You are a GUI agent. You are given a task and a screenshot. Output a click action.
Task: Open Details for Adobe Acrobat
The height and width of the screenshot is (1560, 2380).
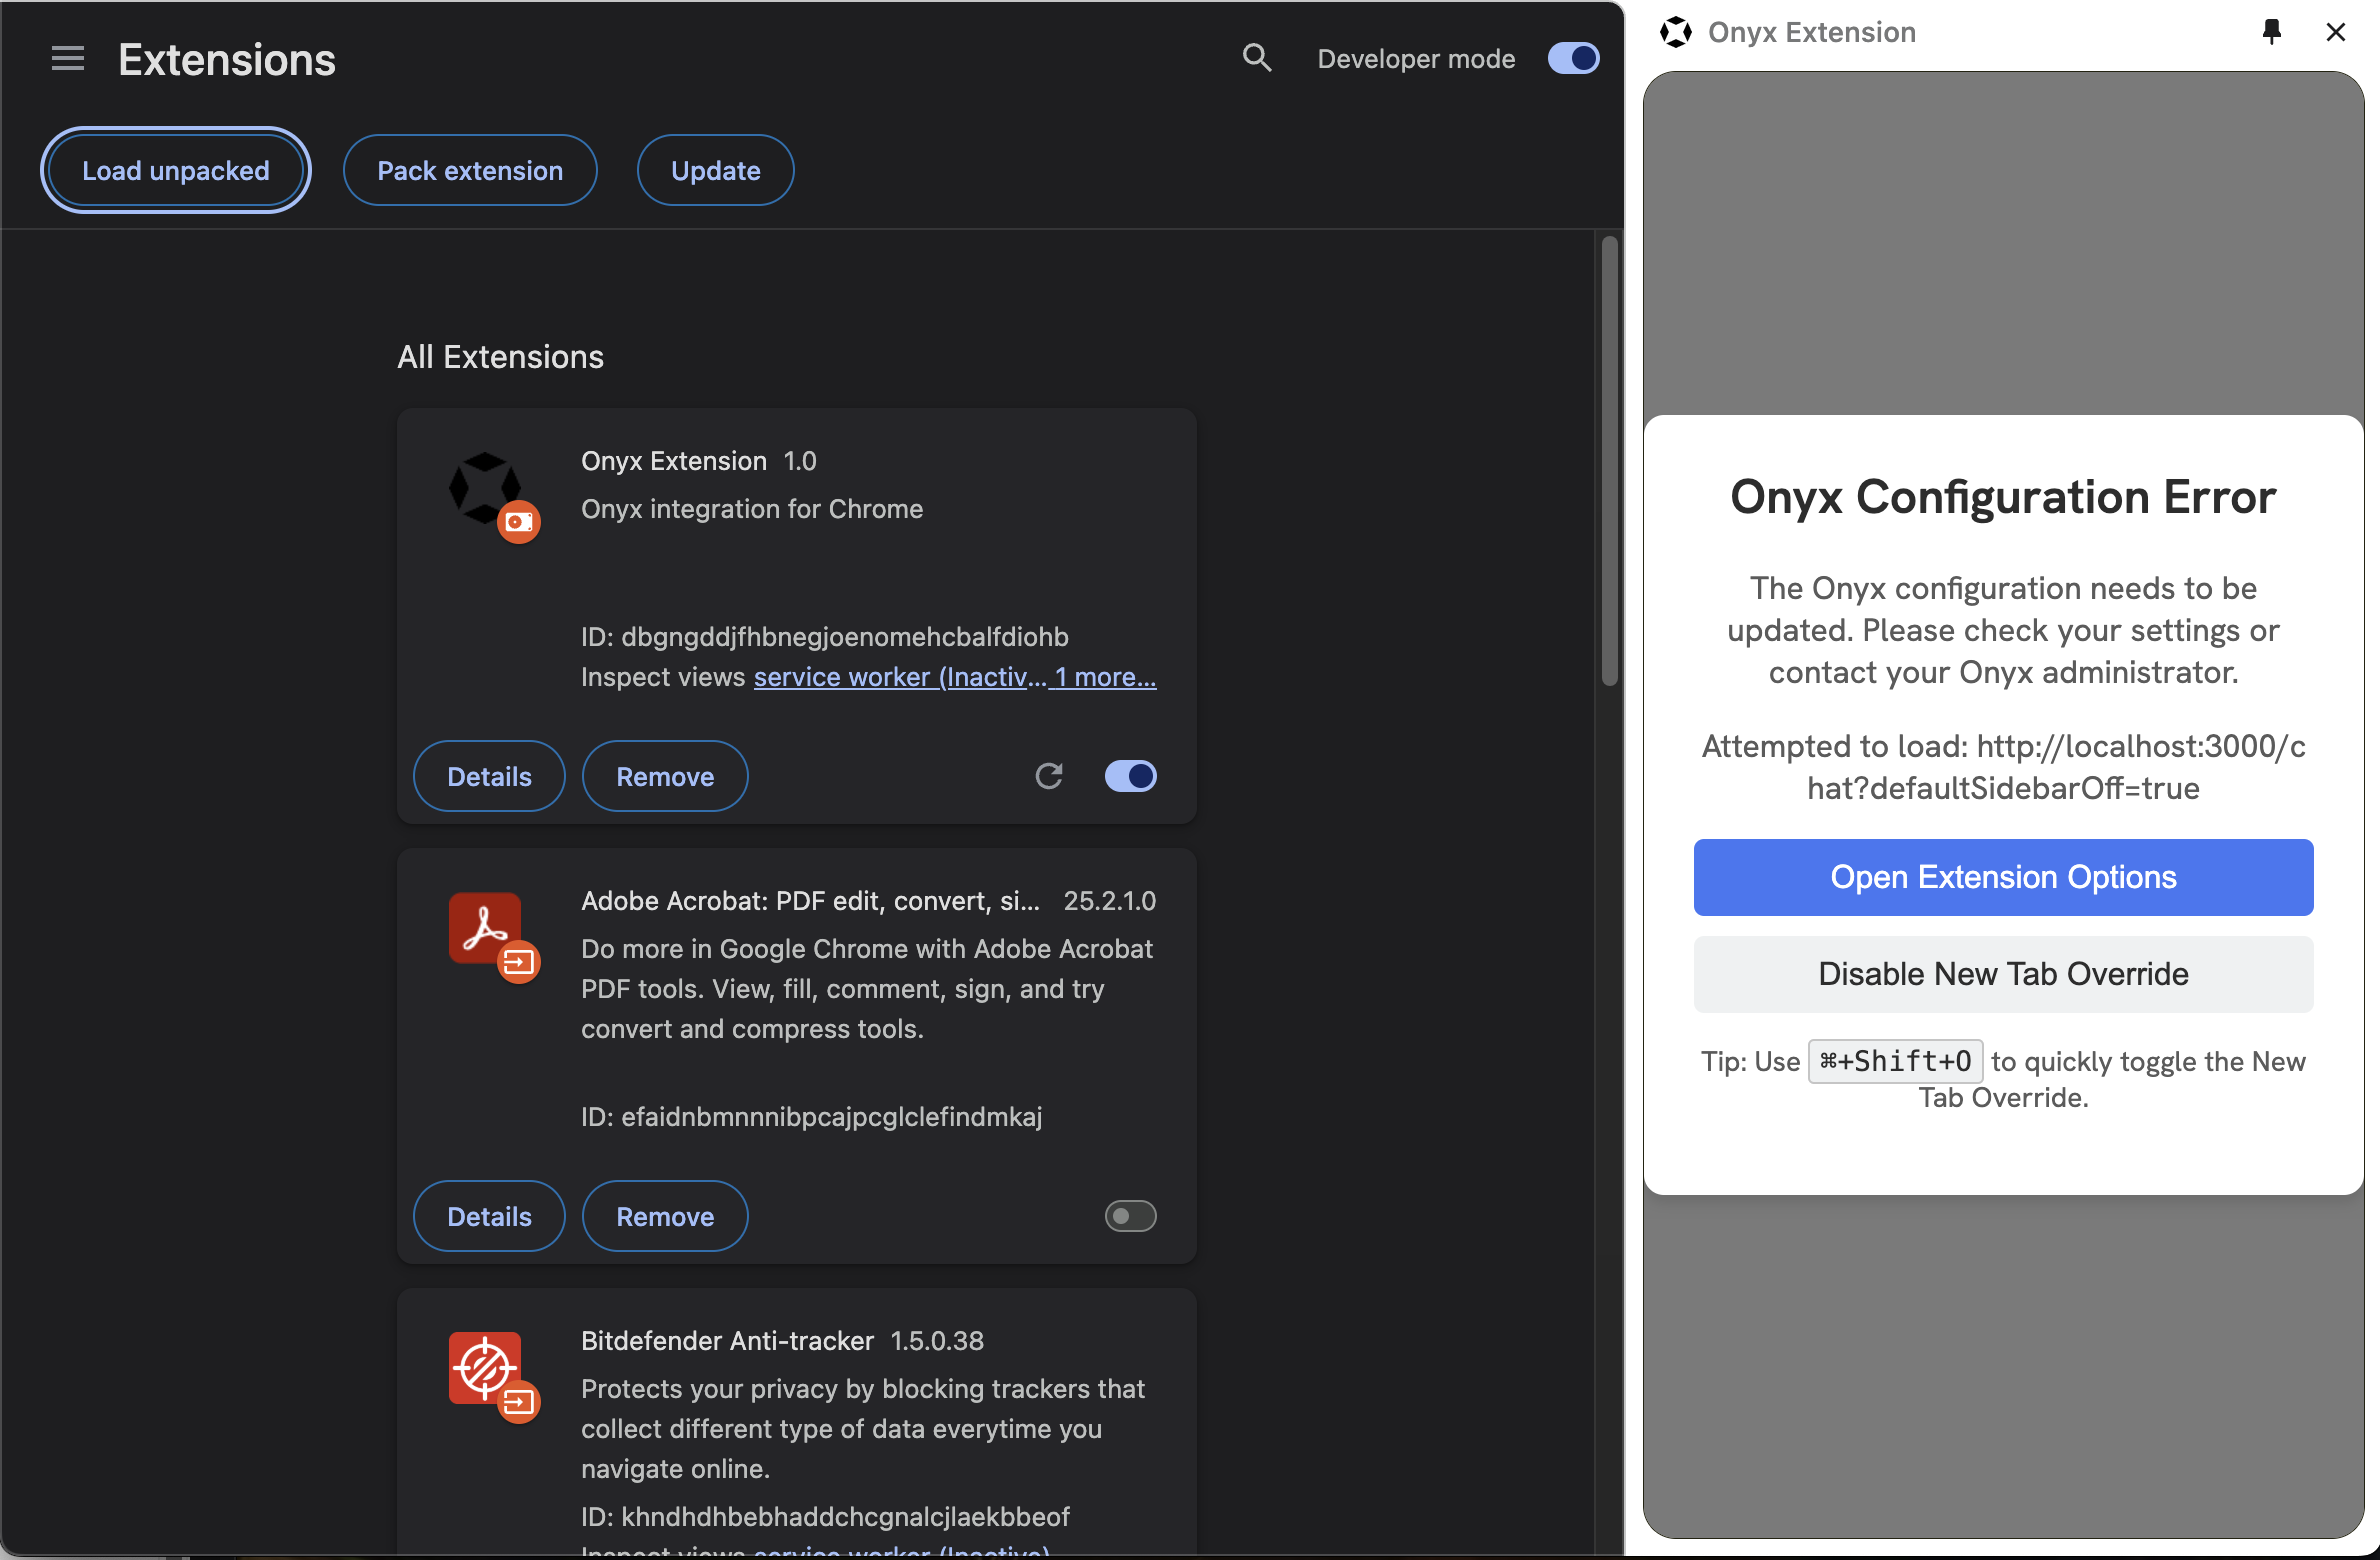tap(489, 1216)
